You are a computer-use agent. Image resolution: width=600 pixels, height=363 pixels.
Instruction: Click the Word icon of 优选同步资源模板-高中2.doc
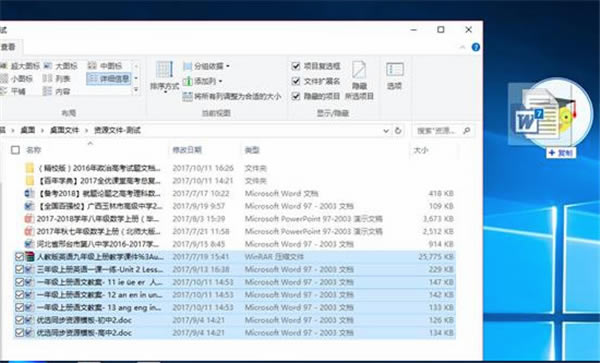(x=29, y=332)
